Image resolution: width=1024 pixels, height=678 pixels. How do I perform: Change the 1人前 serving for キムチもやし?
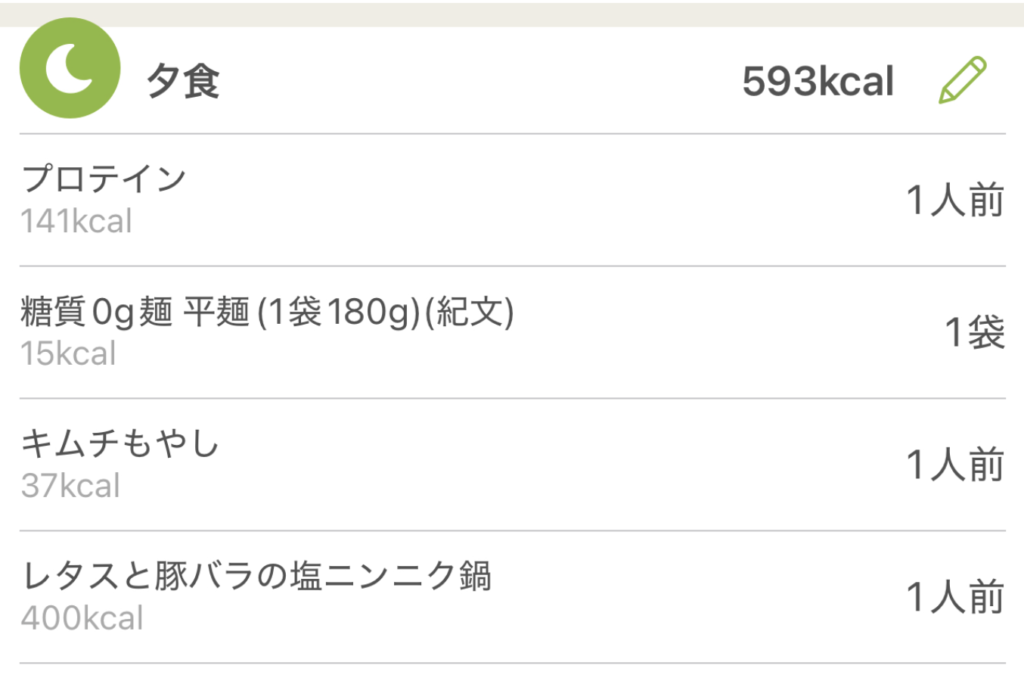954,465
